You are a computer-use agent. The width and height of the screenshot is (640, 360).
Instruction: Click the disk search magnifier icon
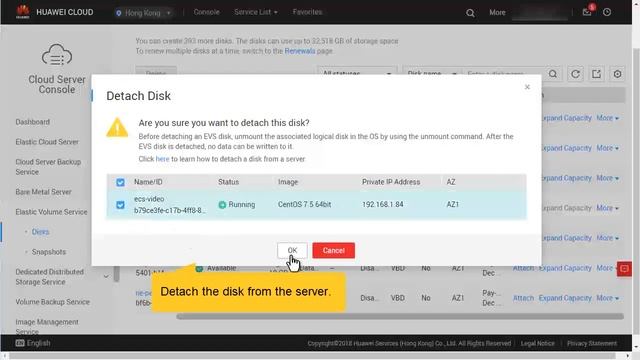[553, 73]
